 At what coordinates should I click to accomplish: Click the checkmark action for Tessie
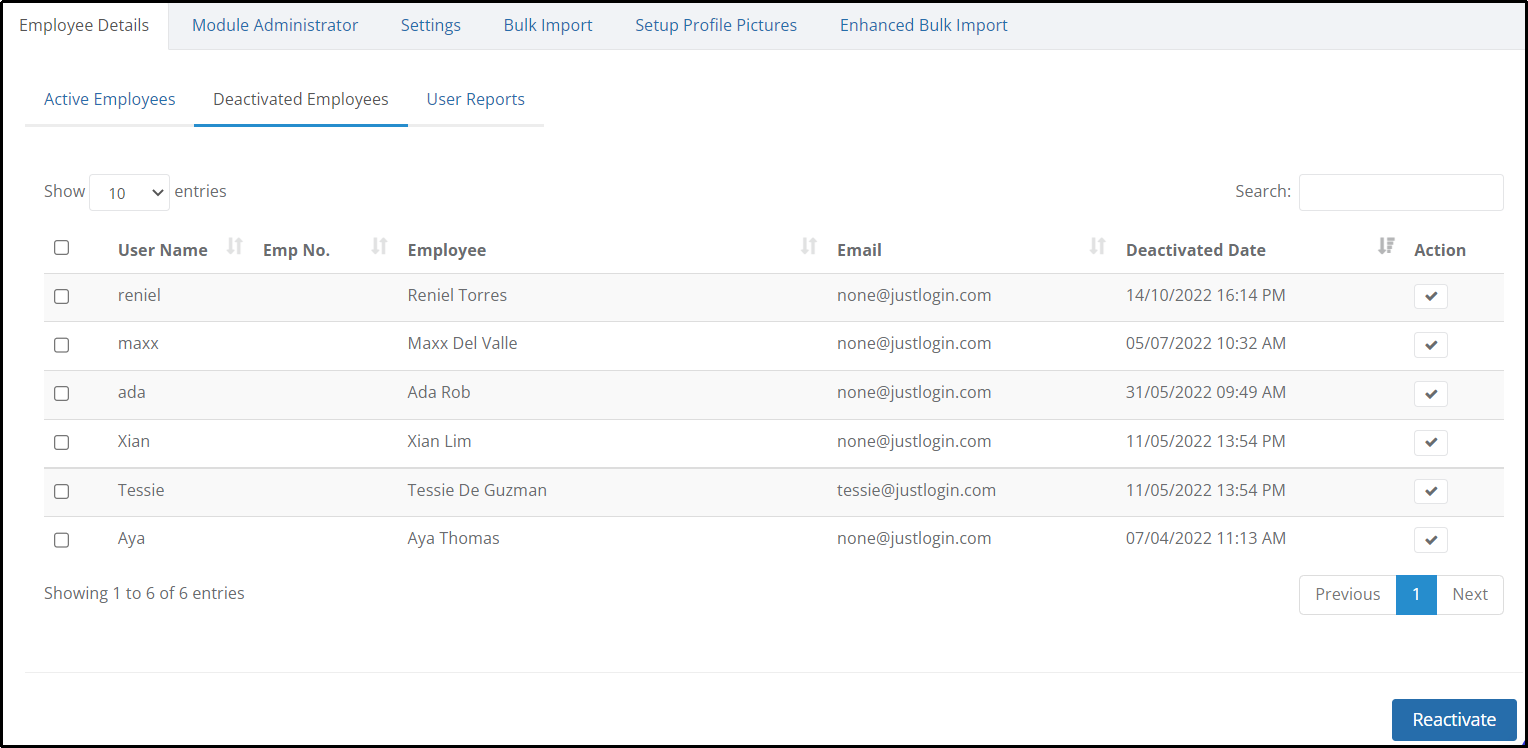tap(1430, 491)
